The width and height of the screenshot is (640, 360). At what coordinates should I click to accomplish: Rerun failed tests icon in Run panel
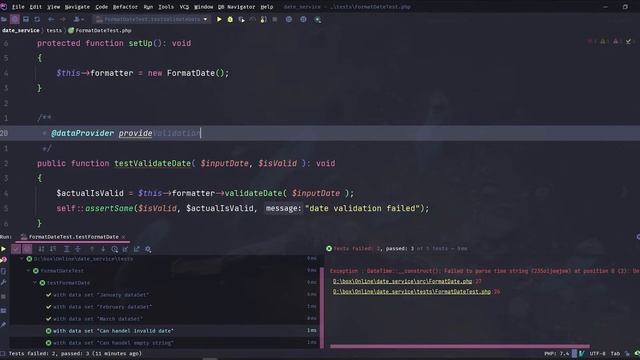(x=3, y=260)
